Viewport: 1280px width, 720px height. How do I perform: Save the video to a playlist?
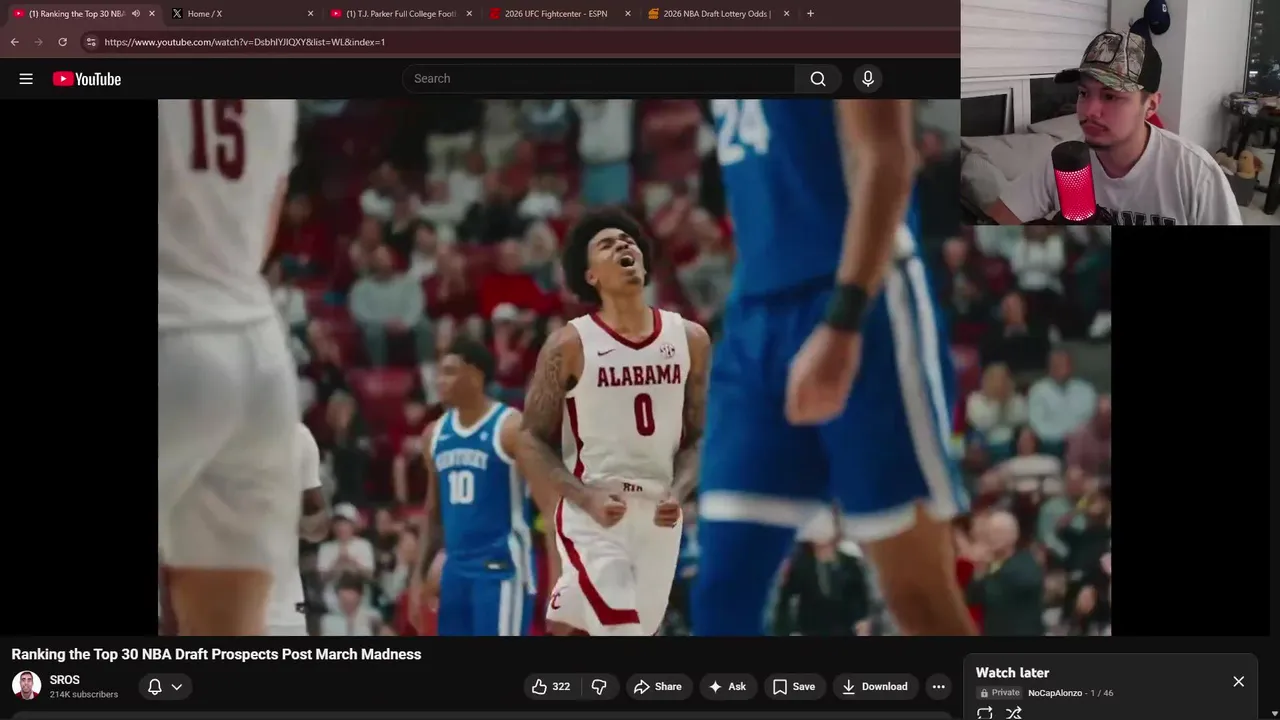coord(793,686)
